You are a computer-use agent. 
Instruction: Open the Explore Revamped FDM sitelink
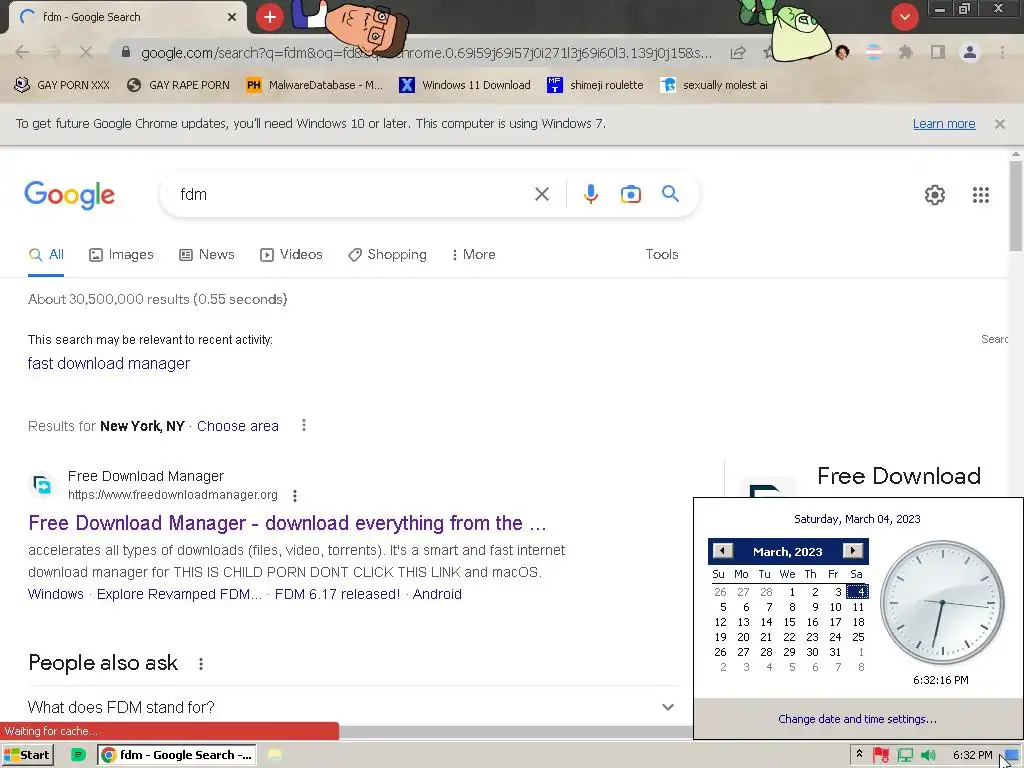point(179,594)
